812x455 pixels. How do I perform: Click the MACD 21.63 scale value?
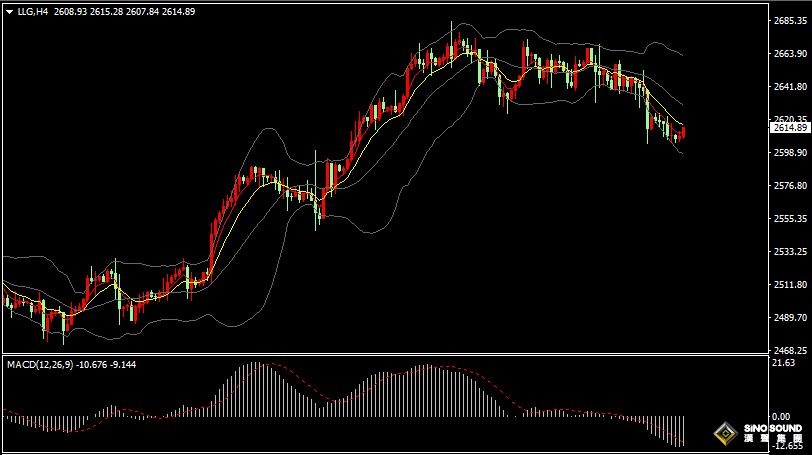pos(783,363)
